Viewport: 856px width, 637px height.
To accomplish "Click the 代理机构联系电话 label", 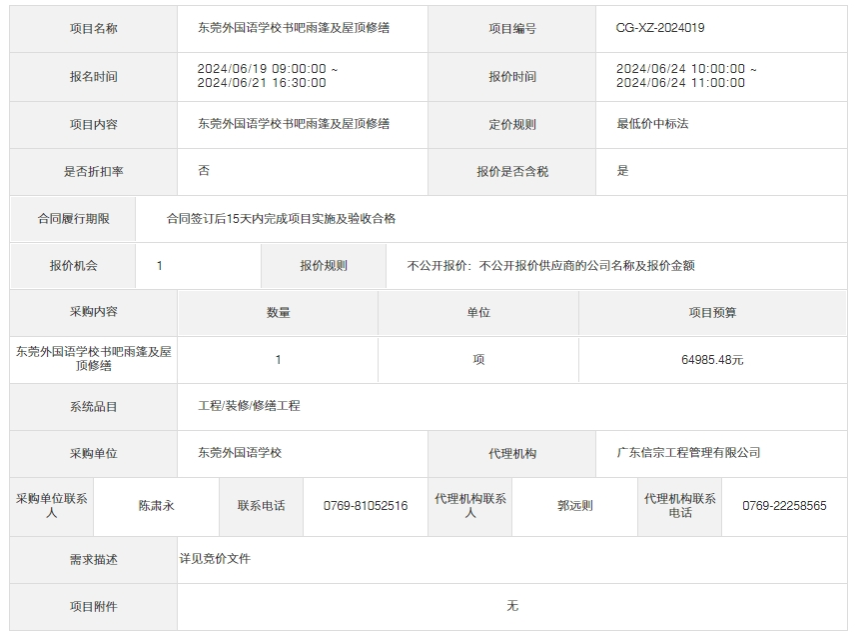I will [680, 506].
